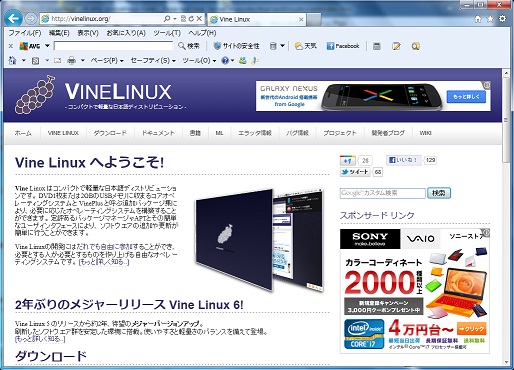This screenshot has height=370, width=514.
Task: Open the ファイル(F) menu
Action: (x=25, y=33)
